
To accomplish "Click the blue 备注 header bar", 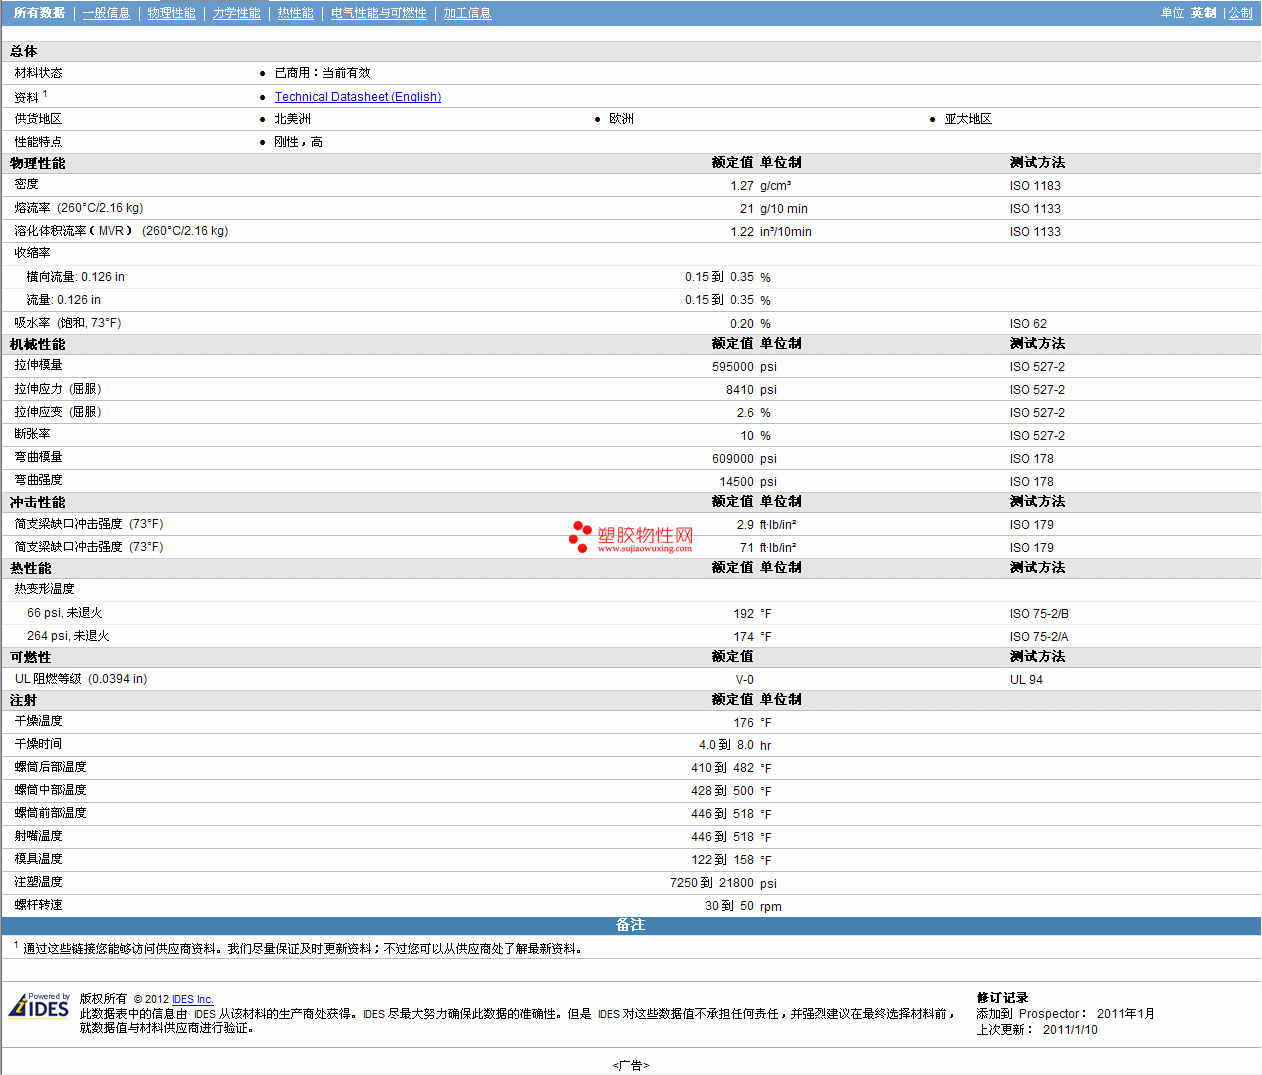I will pyautogui.click(x=630, y=925).
